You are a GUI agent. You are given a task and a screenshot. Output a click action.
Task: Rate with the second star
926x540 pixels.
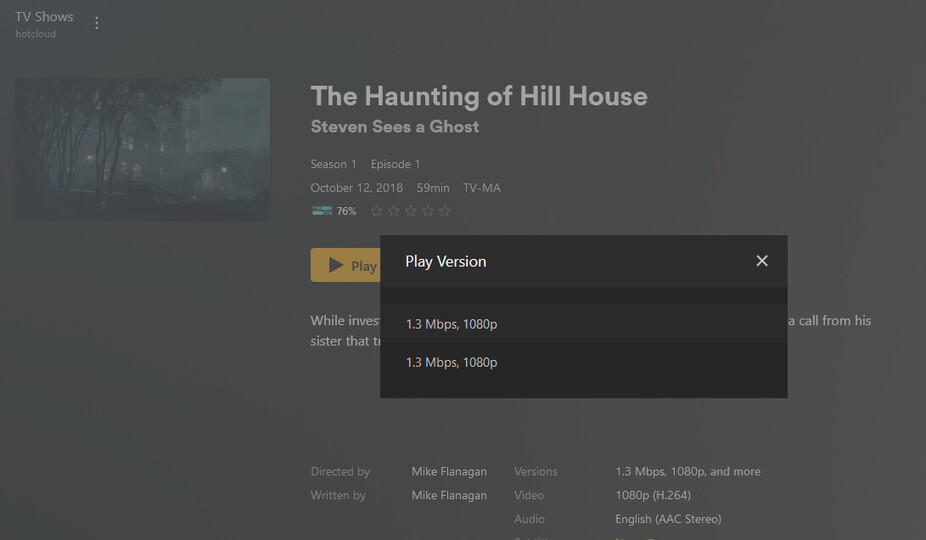click(394, 210)
